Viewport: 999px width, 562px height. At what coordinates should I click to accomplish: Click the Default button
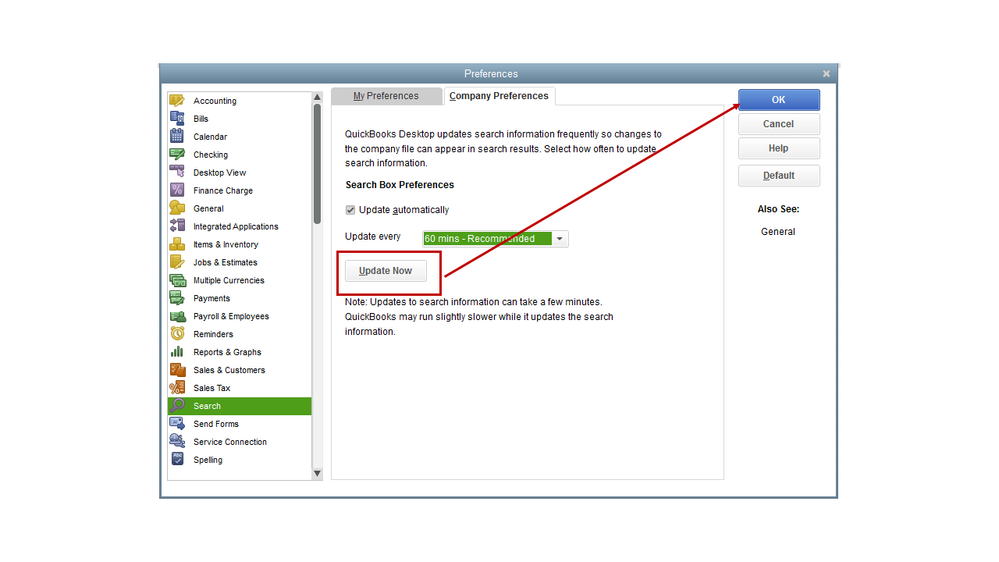tap(779, 175)
